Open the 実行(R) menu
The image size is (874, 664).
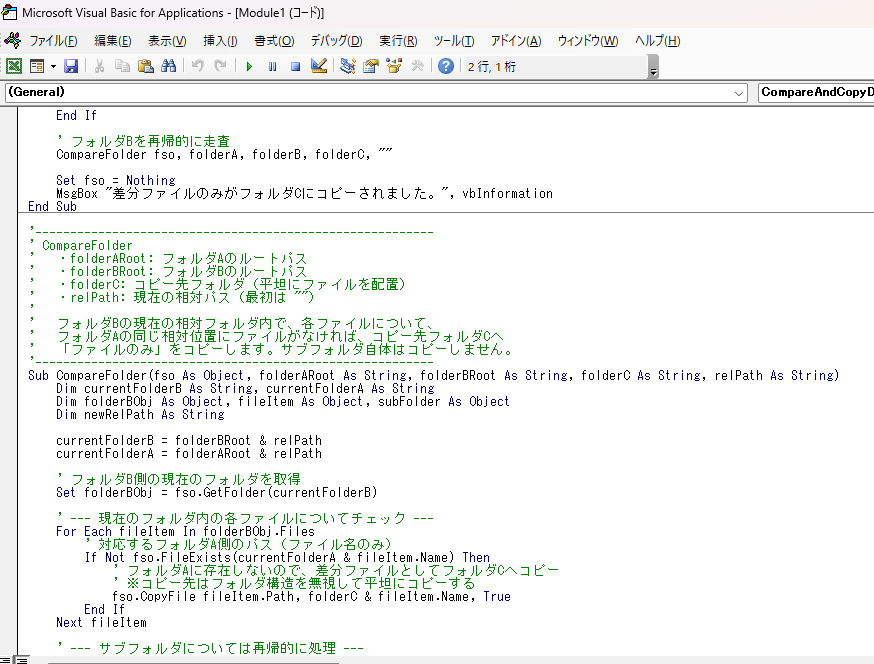(x=398, y=41)
